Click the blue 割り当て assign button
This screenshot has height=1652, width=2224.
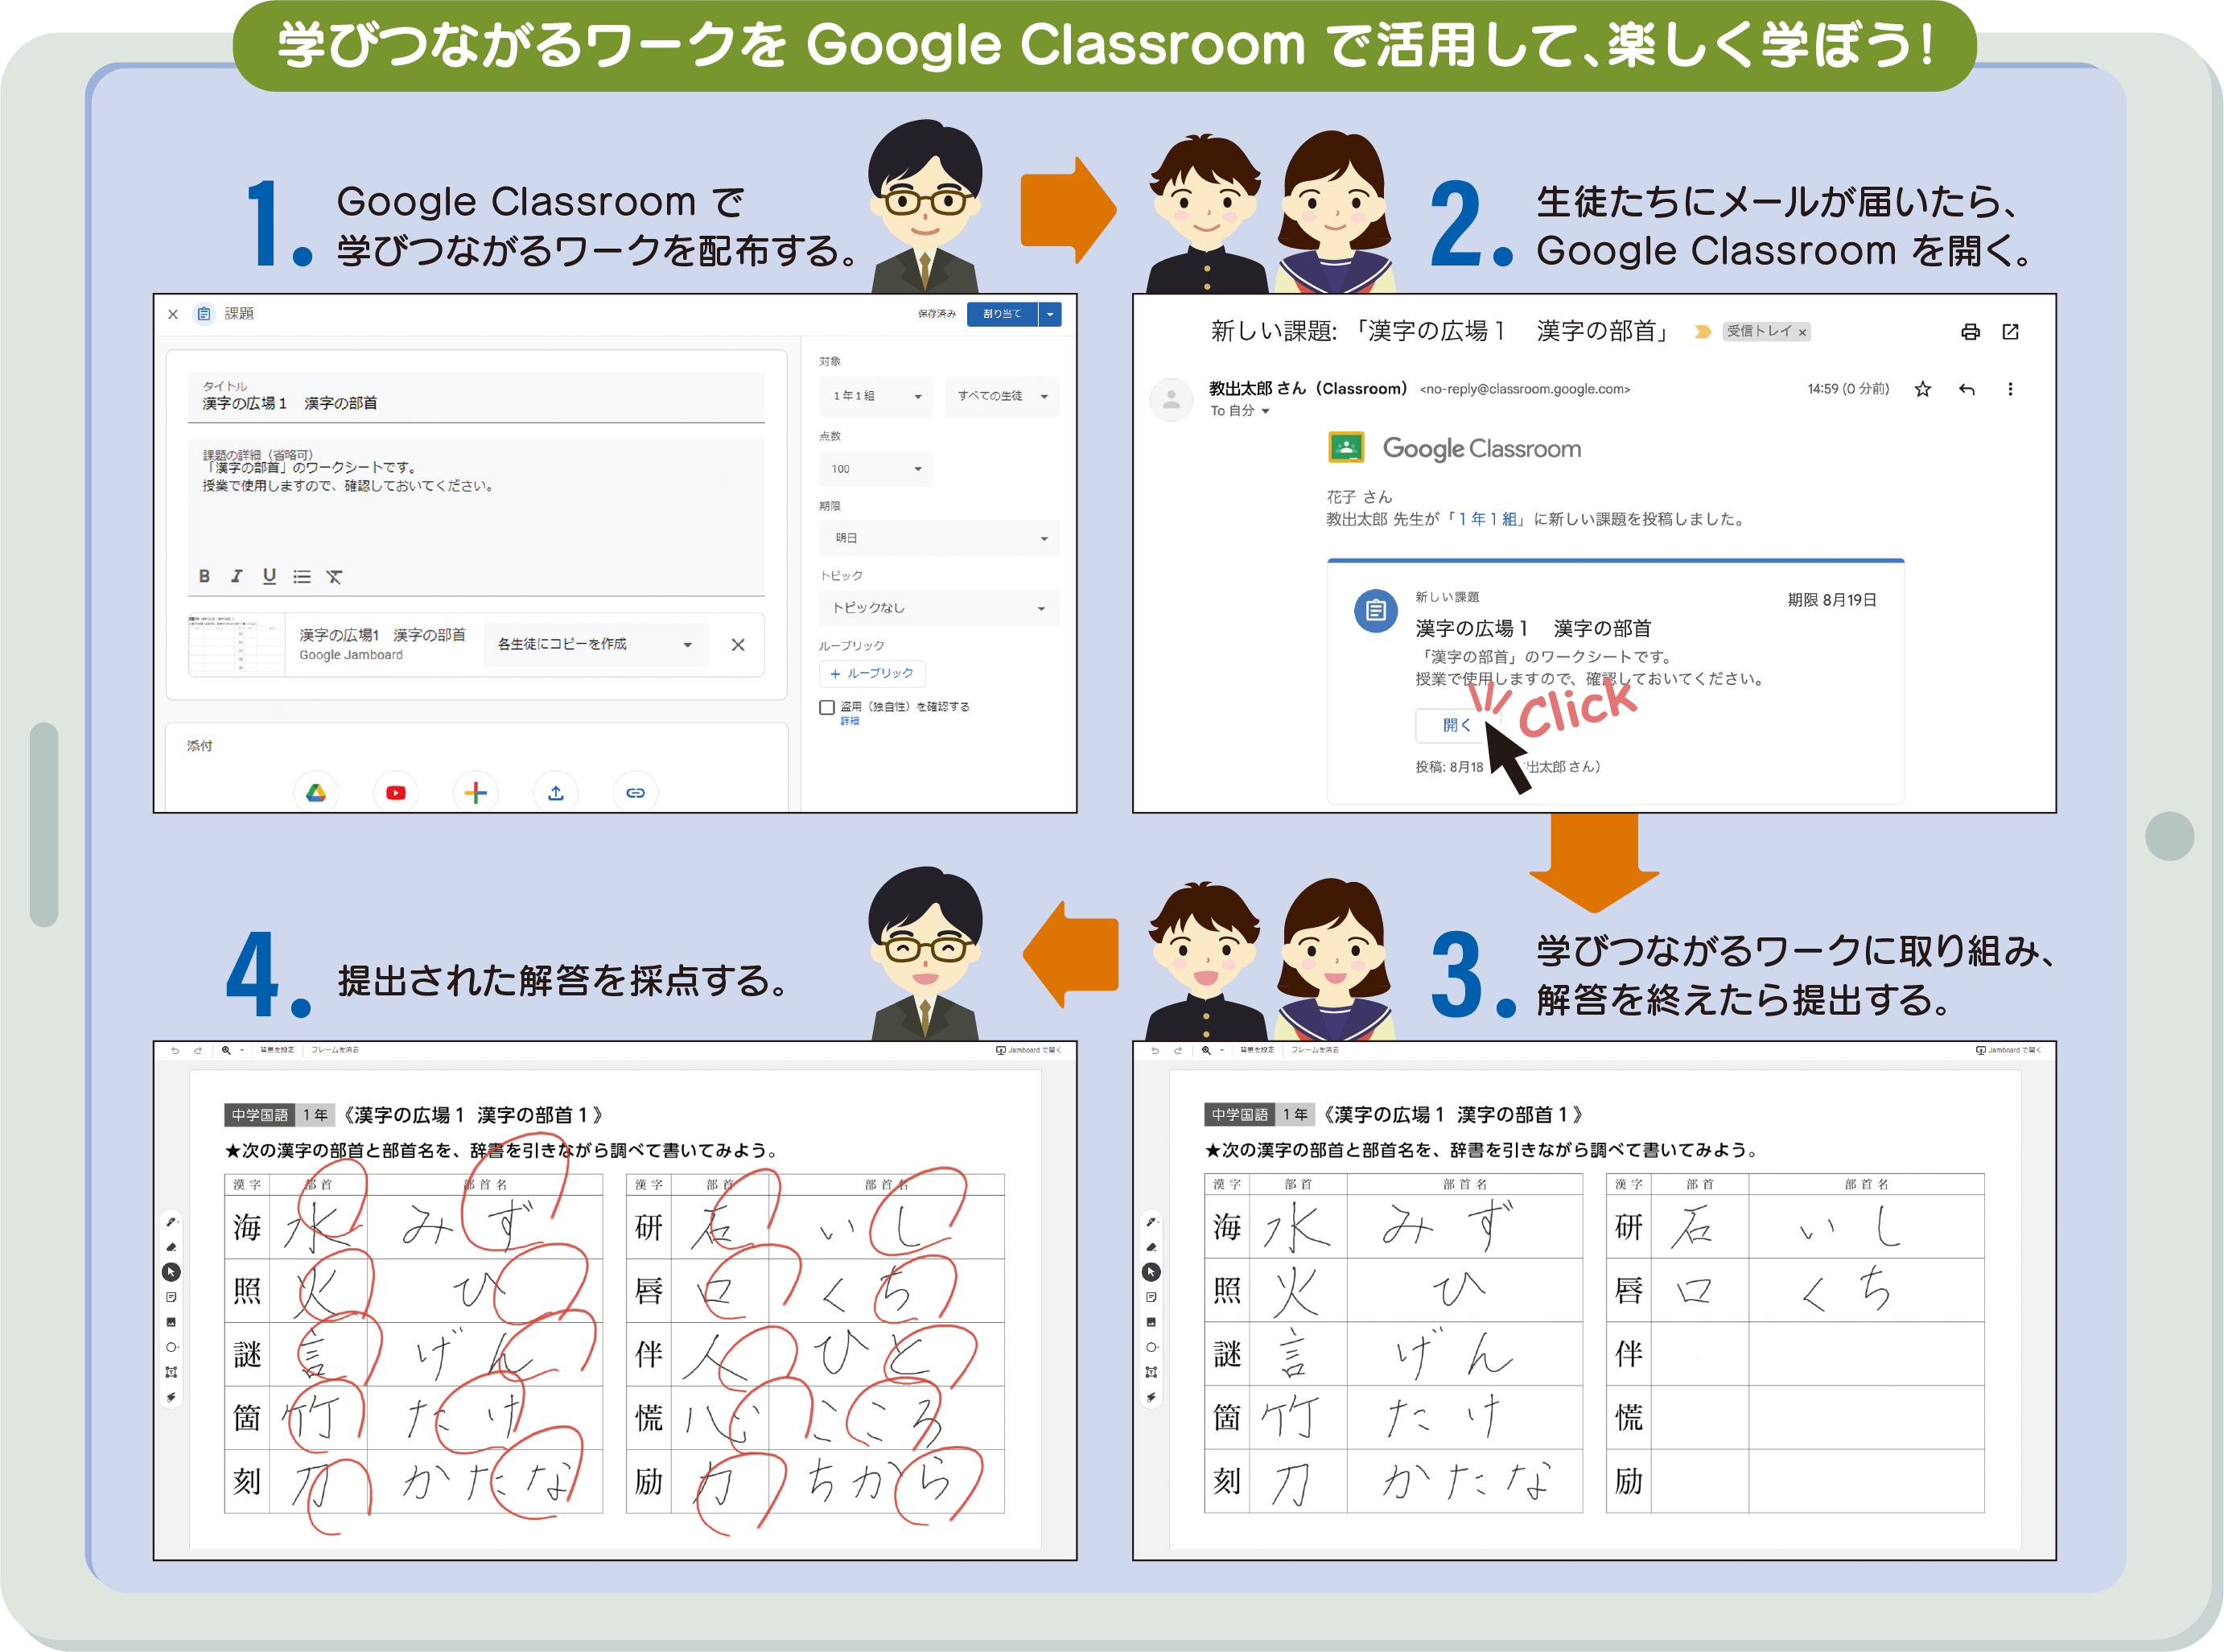(1002, 314)
